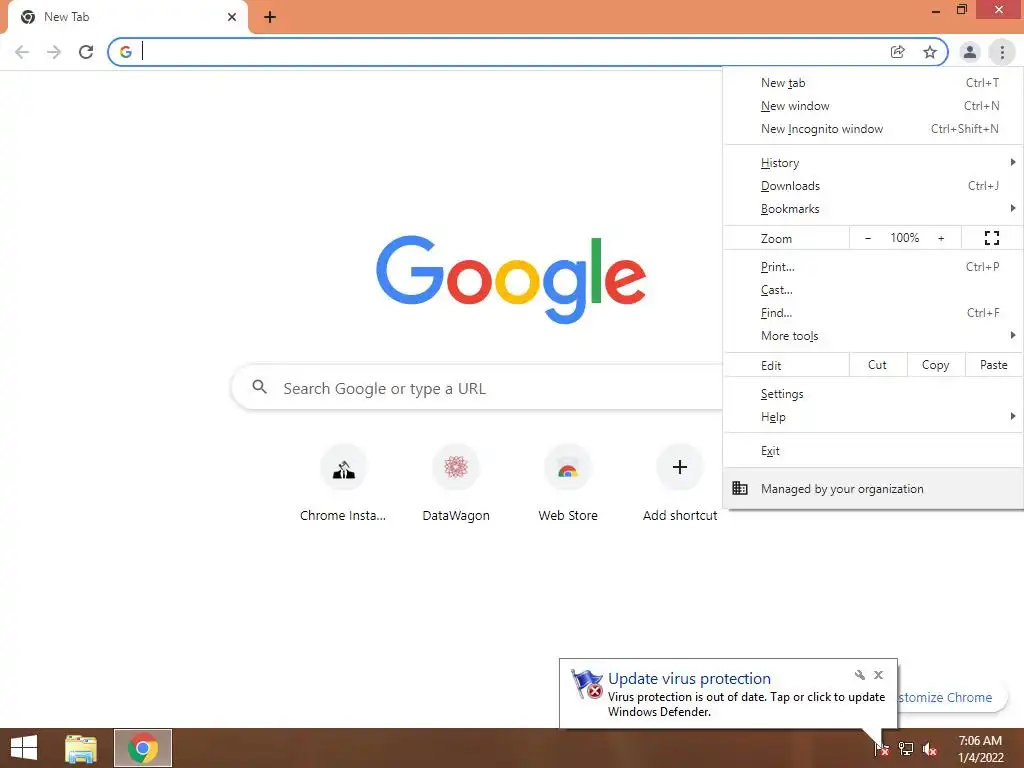Screen dimensions: 1024x768
Task: Open a new tab with plus button
Action: point(270,17)
